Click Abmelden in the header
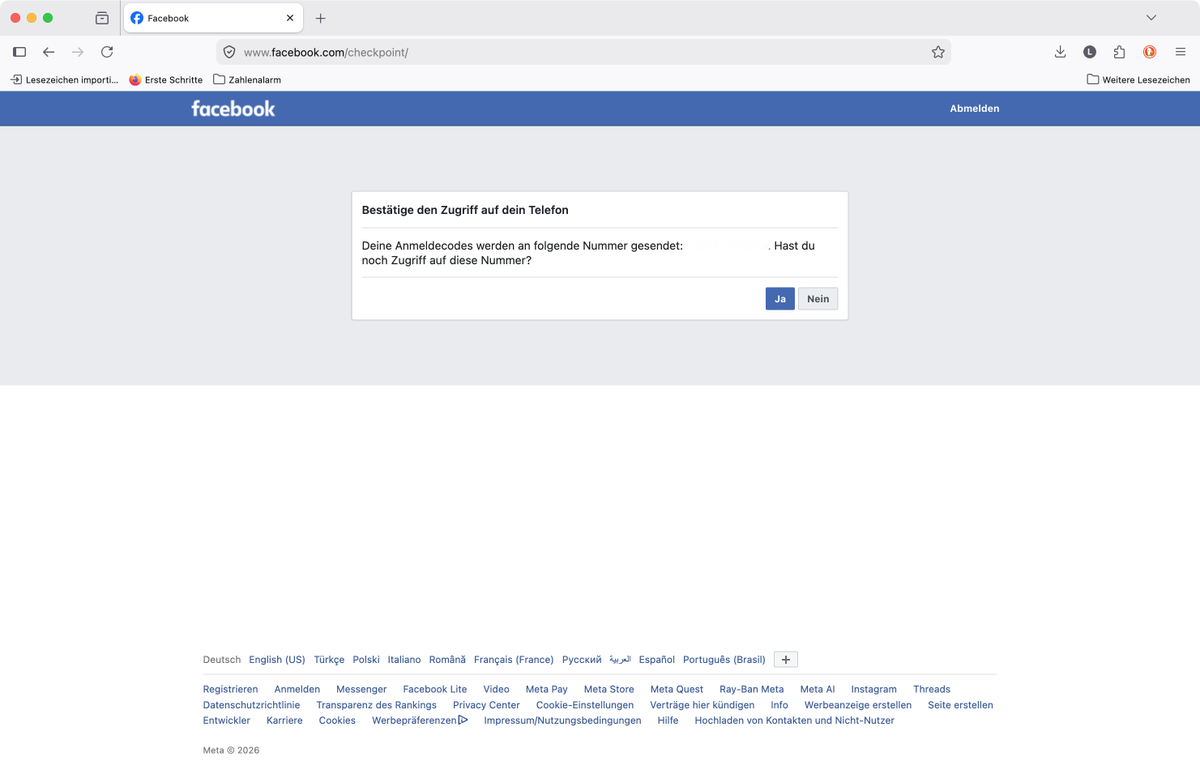The height and width of the screenshot is (774, 1200). 974,108
